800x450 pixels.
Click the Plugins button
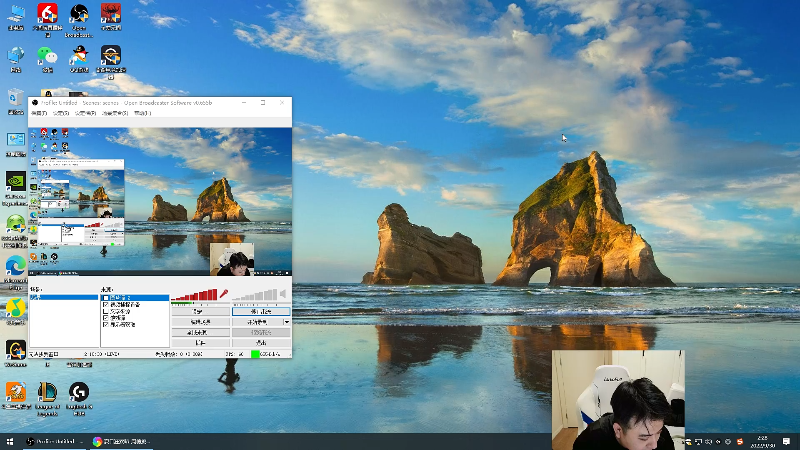click(x=201, y=343)
